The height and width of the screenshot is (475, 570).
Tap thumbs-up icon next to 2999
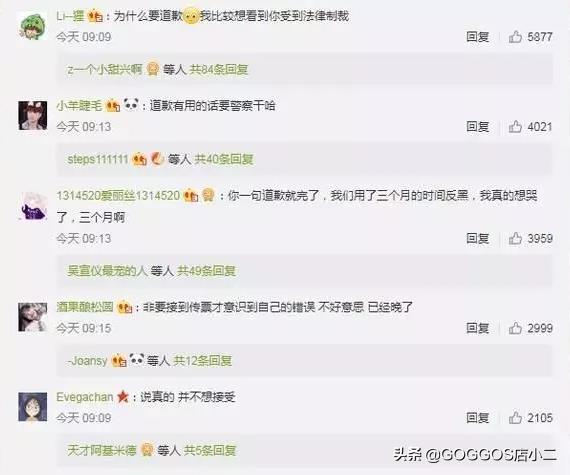coord(515,328)
